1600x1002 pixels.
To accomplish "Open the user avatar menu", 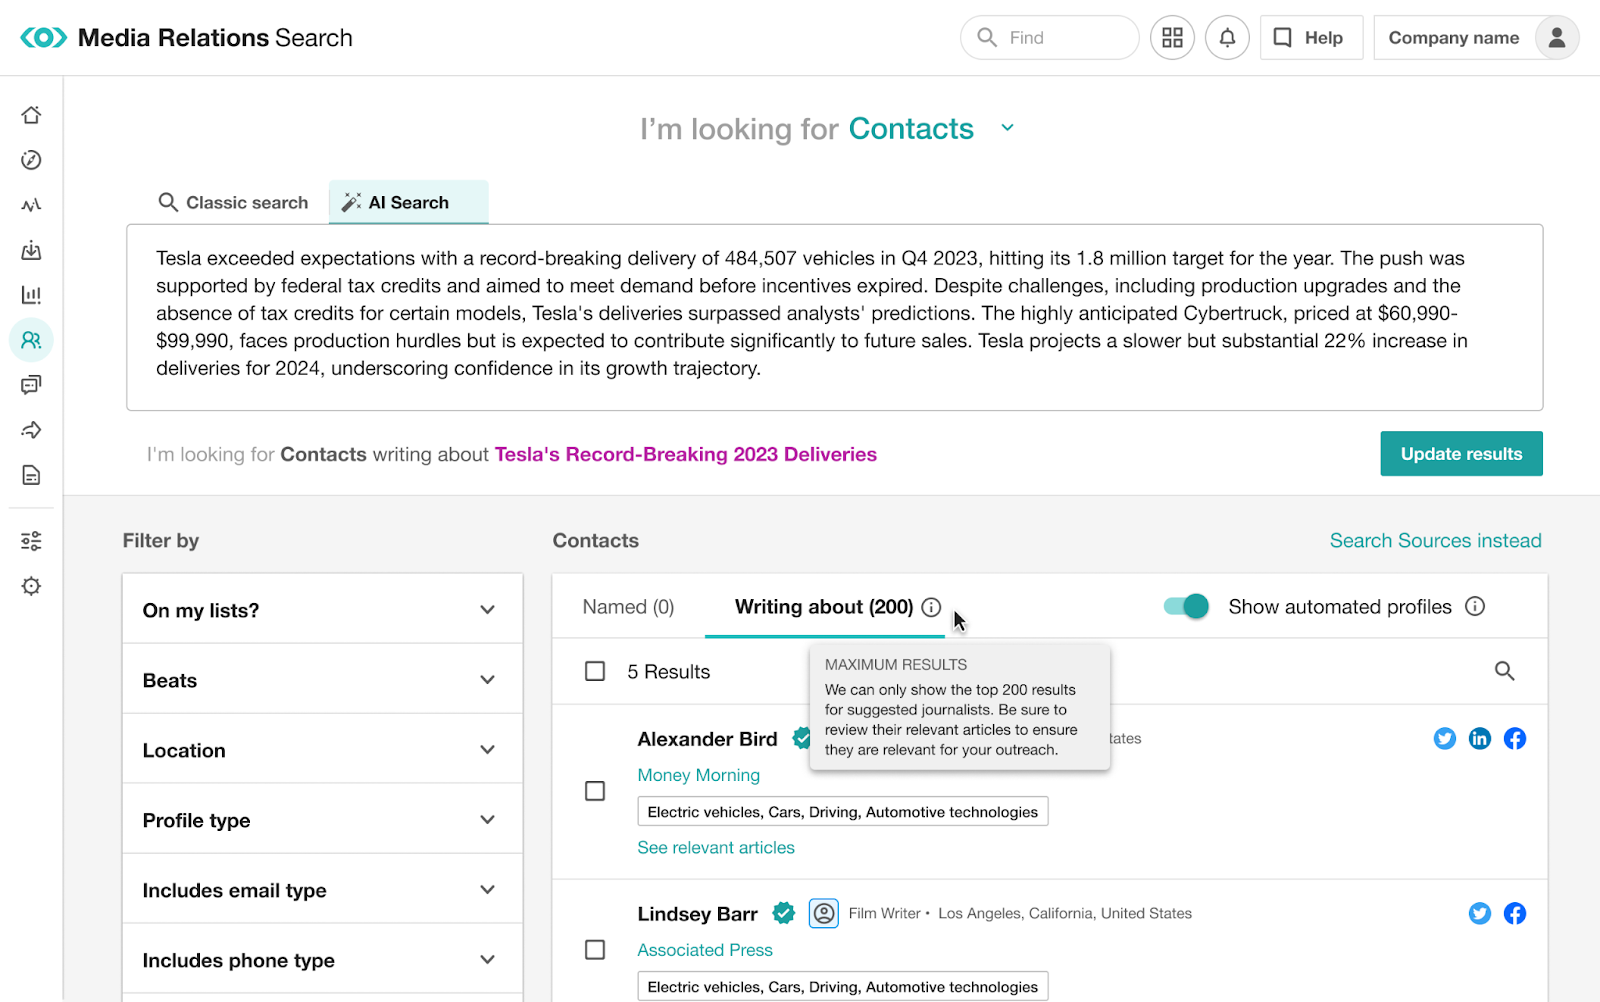I will [1557, 38].
